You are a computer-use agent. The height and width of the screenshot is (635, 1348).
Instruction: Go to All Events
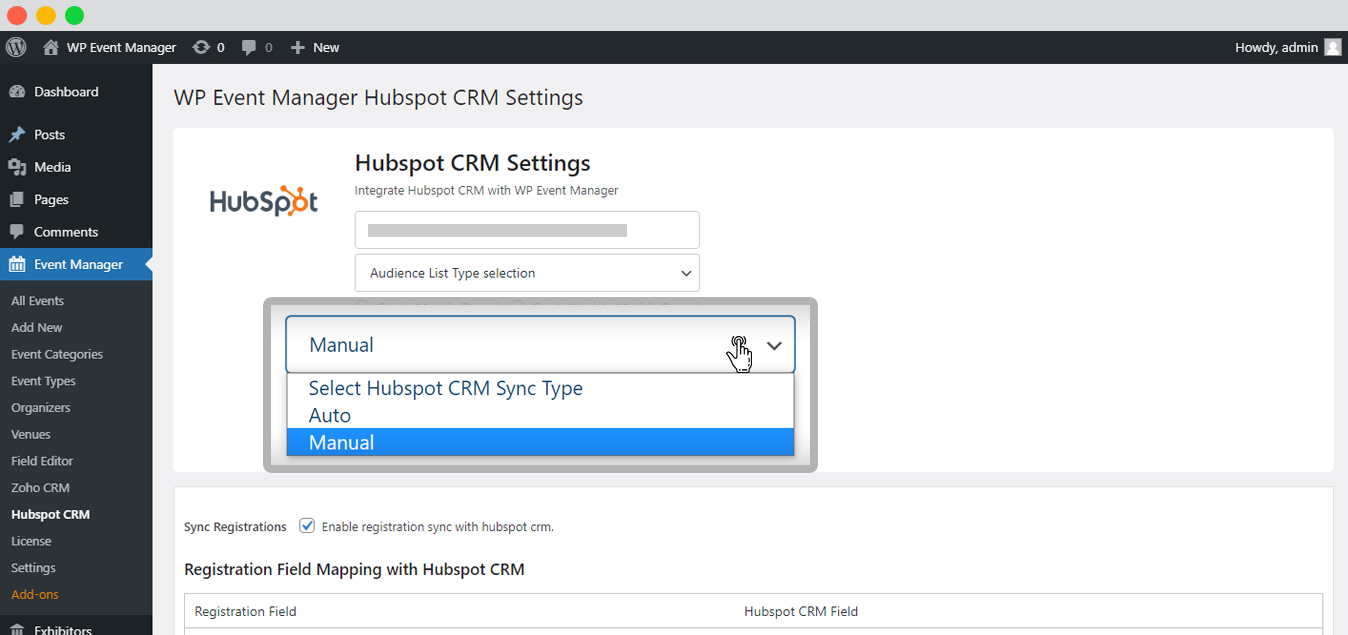pos(37,301)
